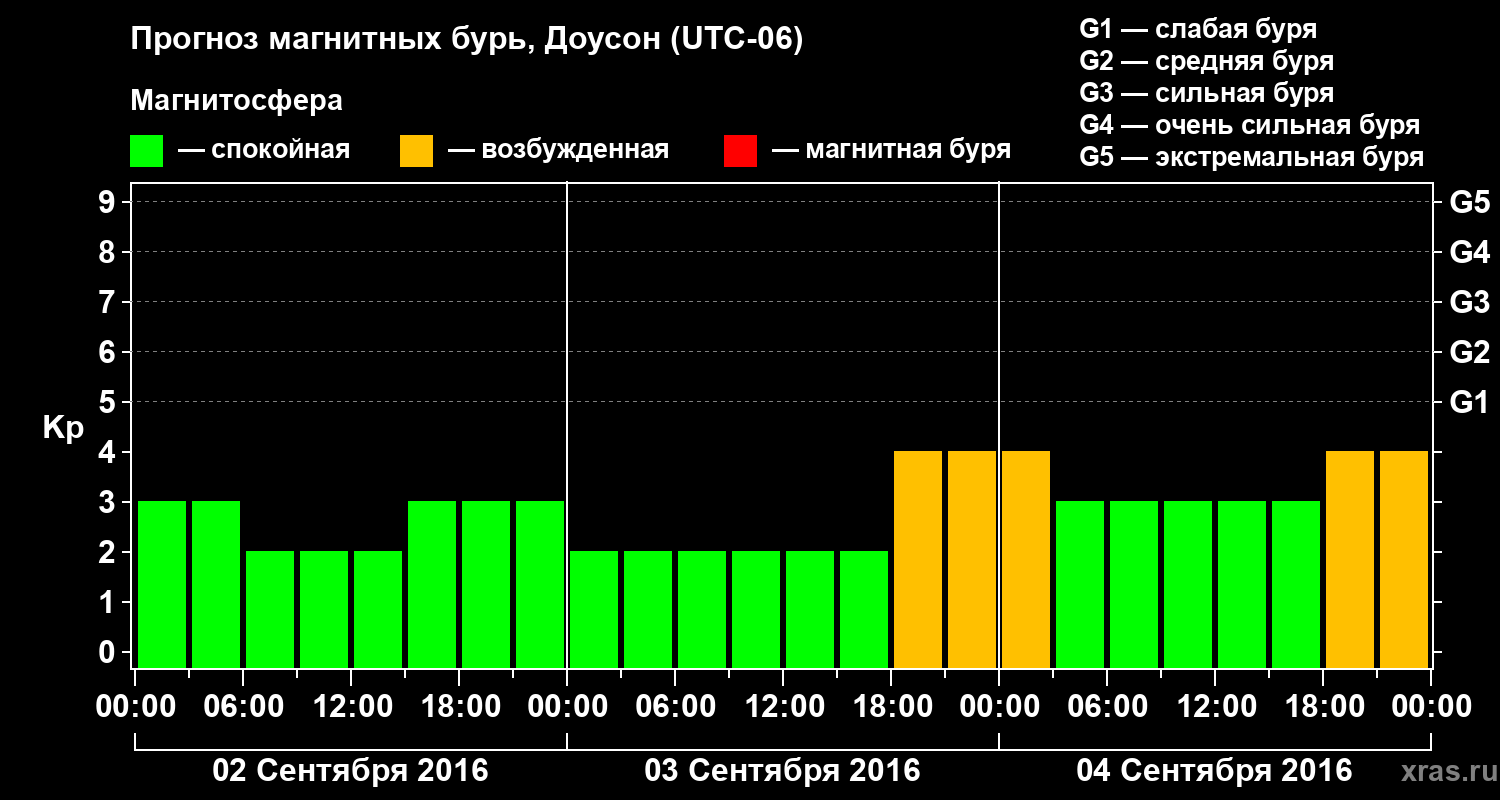Click the '— спокойная' legend label

tap(264, 151)
